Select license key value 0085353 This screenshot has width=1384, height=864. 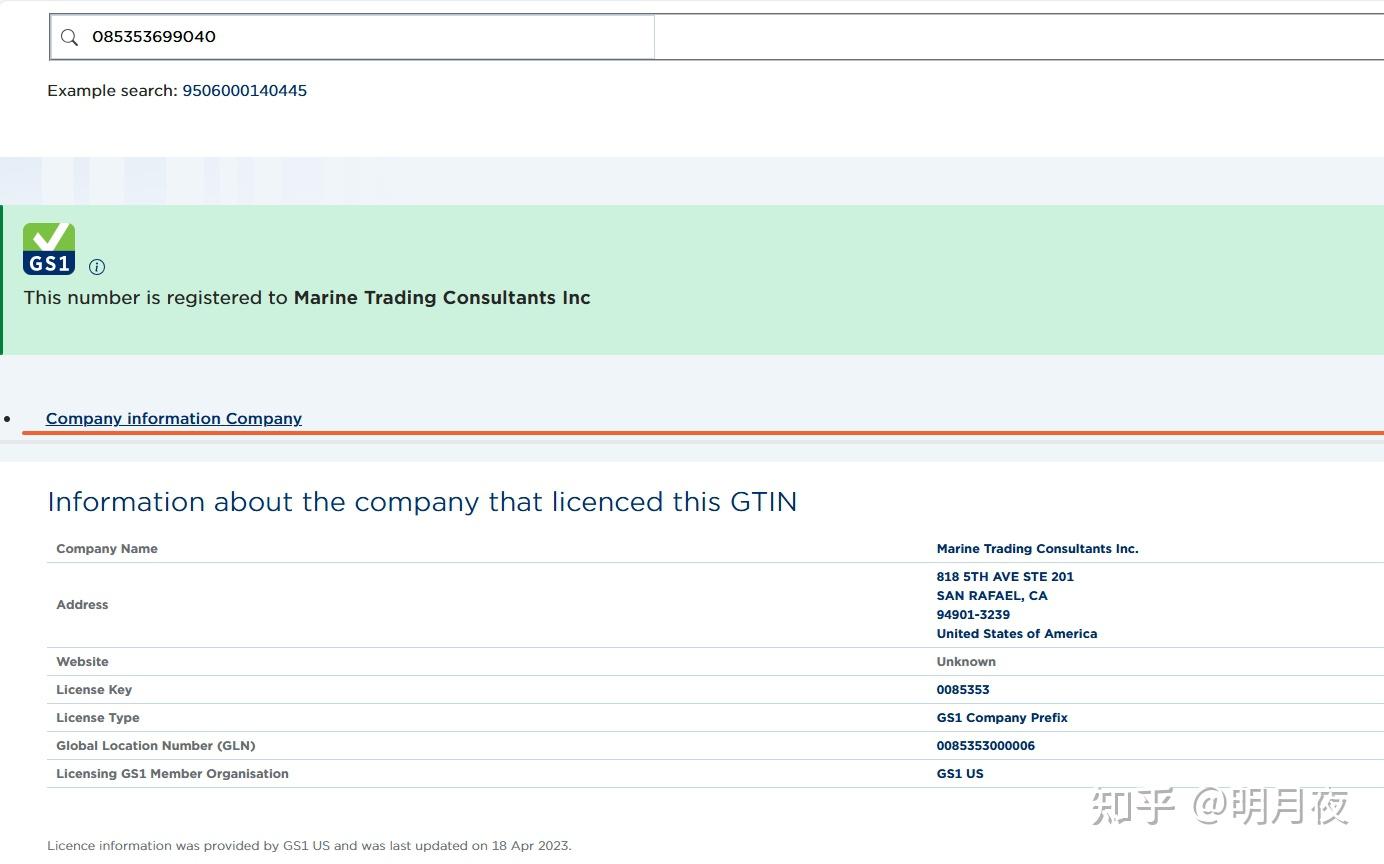tap(963, 689)
